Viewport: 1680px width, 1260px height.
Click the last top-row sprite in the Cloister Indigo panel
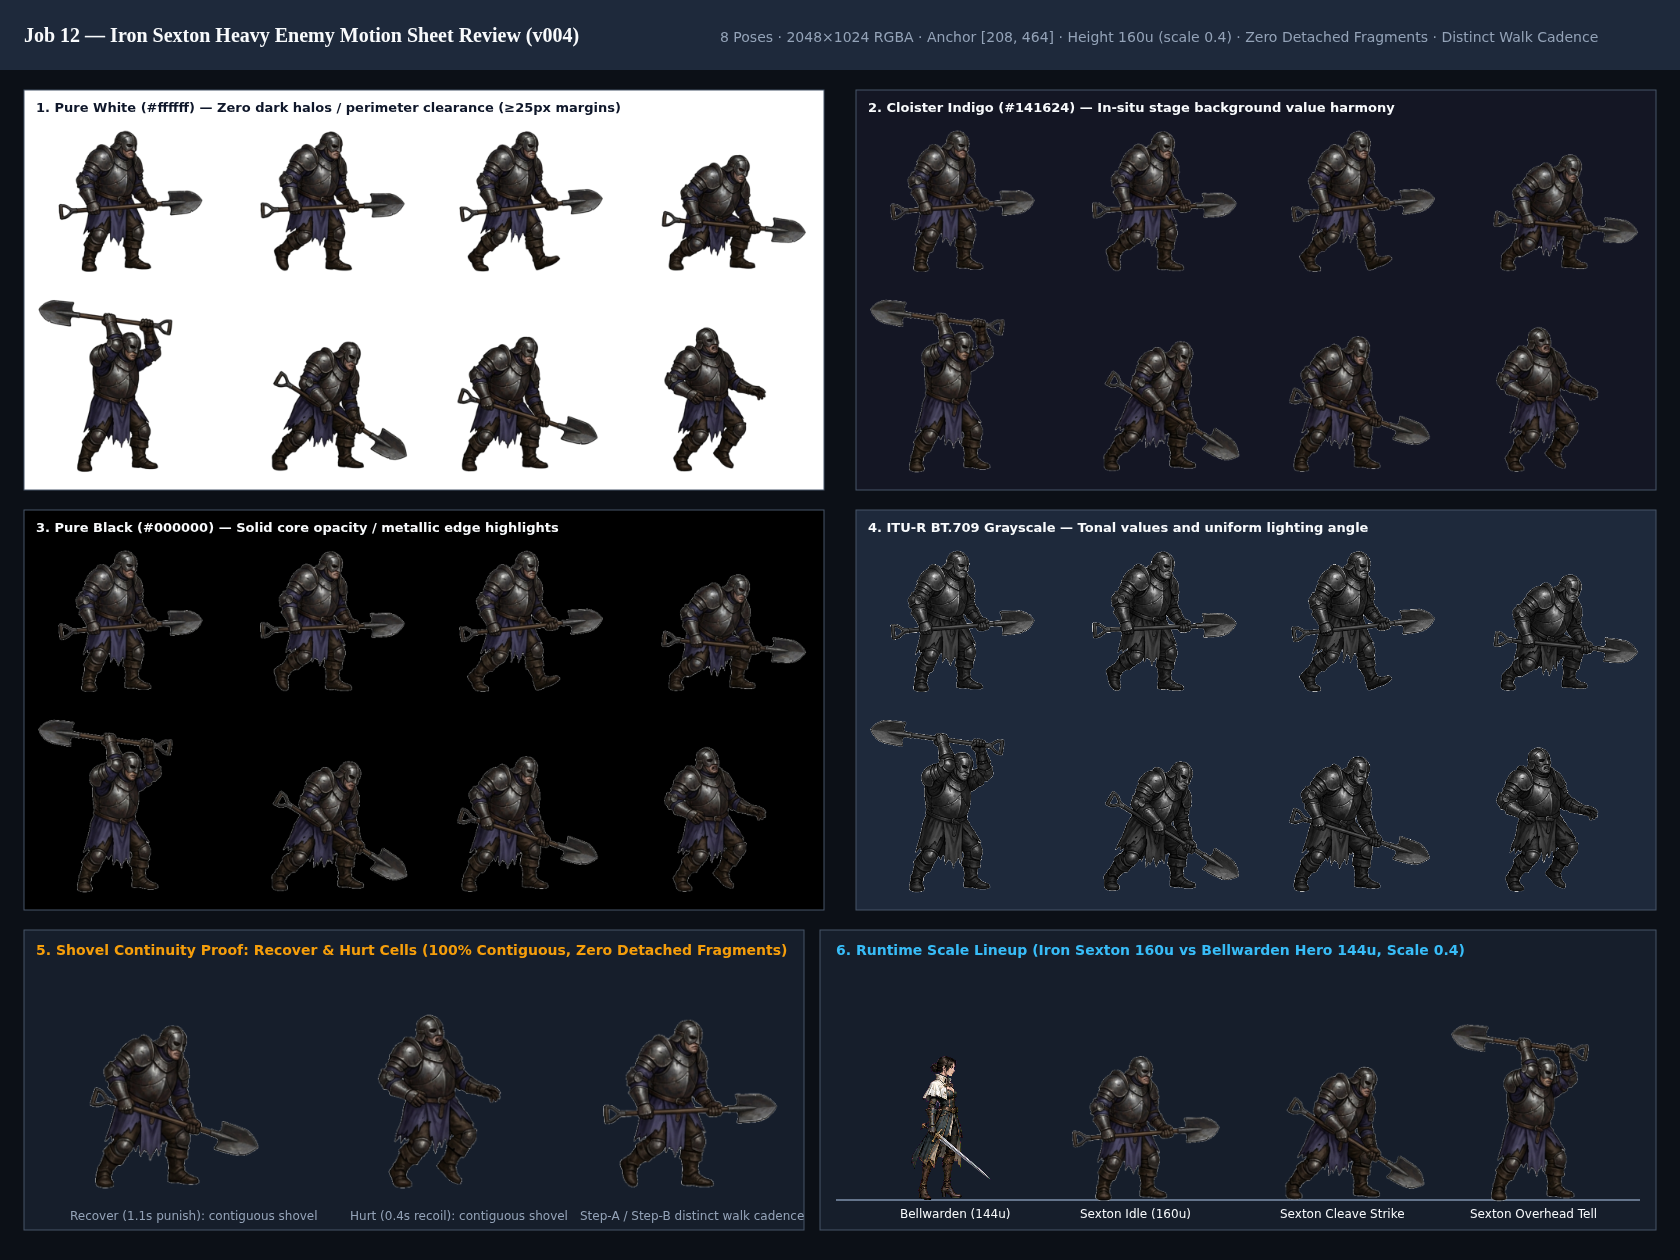pyautogui.click(x=1565, y=212)
